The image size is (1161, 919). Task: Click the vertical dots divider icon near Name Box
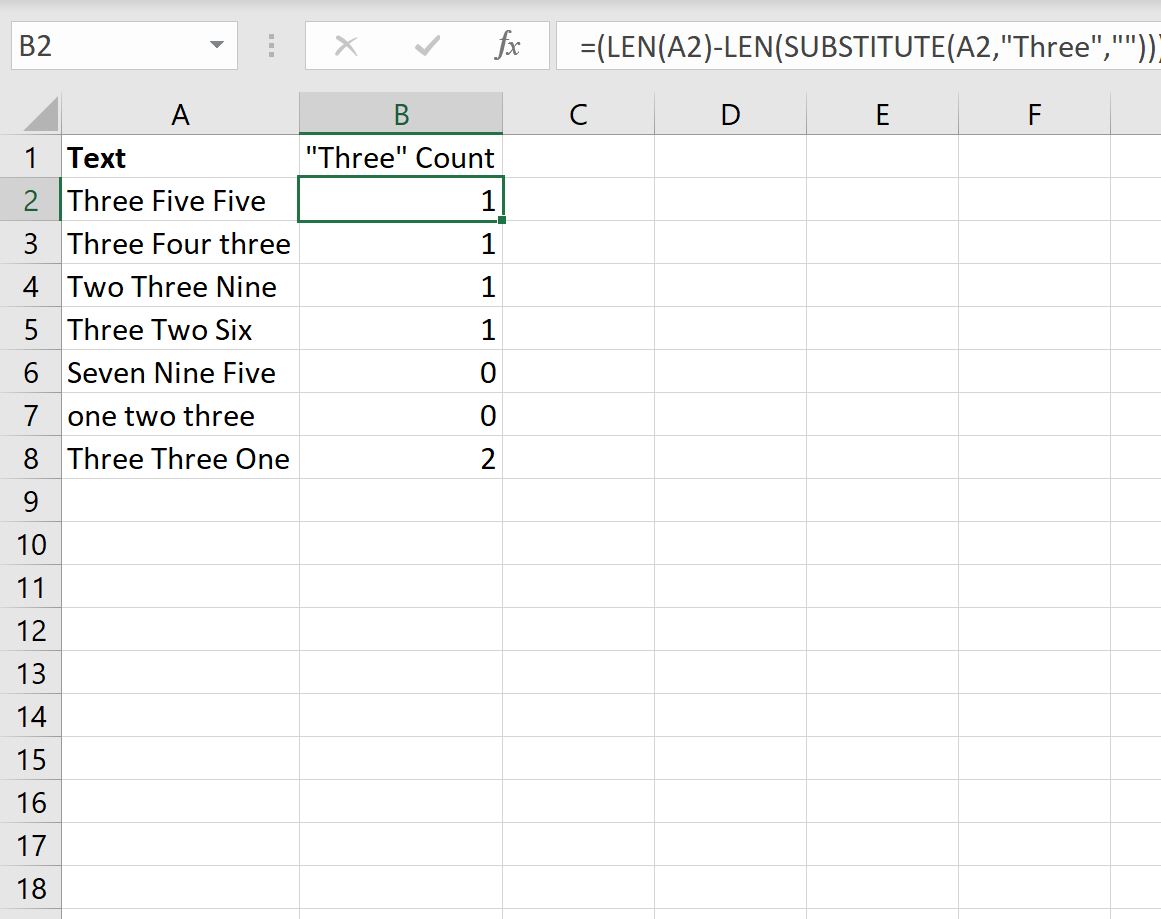[x=270, y=44]
